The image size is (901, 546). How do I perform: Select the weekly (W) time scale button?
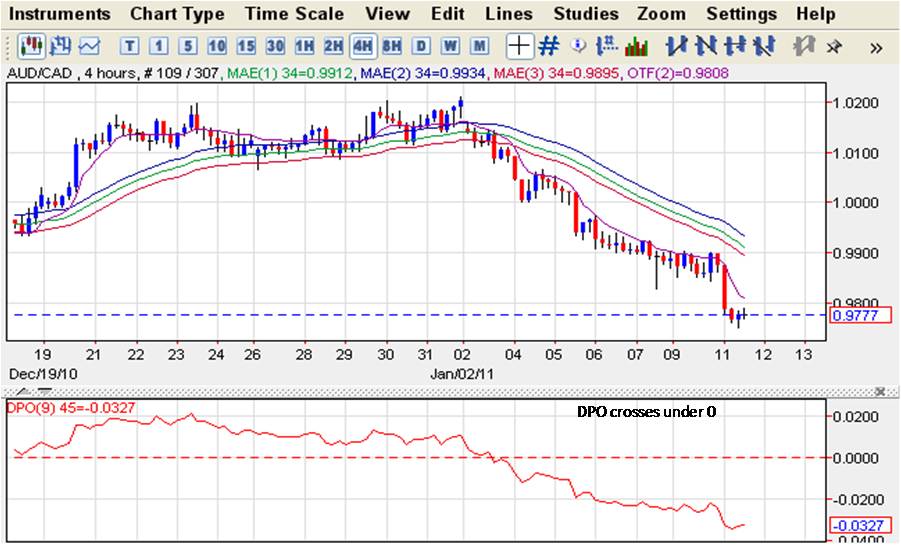point(450,46)
